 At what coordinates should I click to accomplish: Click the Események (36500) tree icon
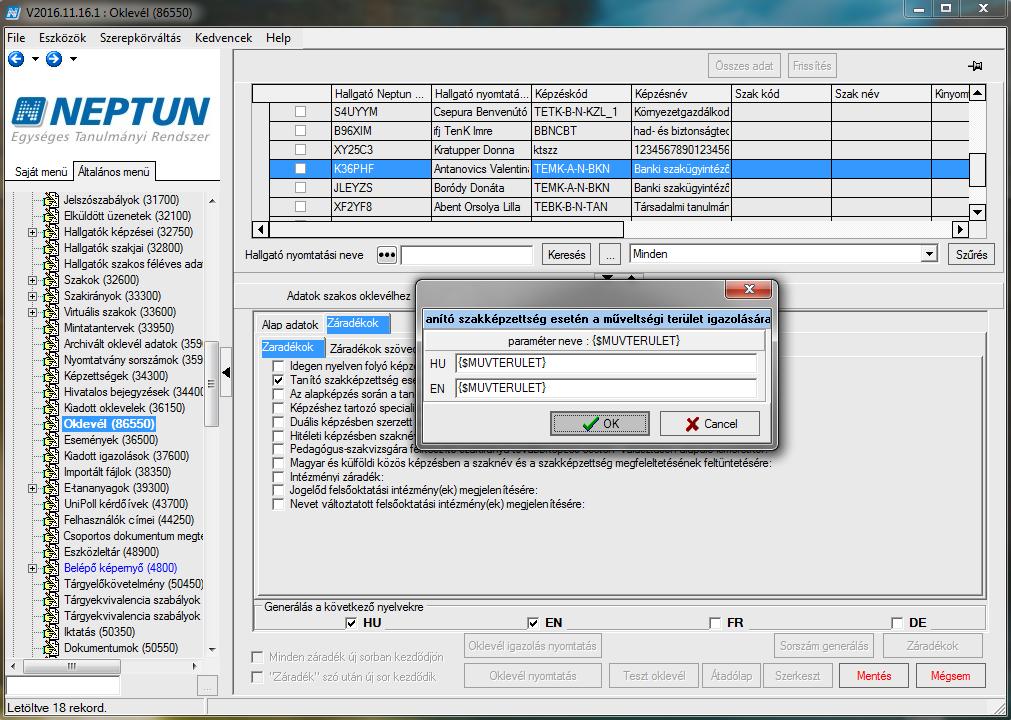[x=51, y=440]
